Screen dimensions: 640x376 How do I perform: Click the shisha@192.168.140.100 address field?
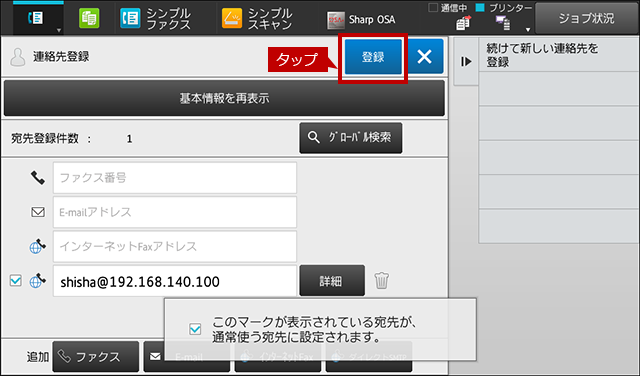tap(175, 281)
